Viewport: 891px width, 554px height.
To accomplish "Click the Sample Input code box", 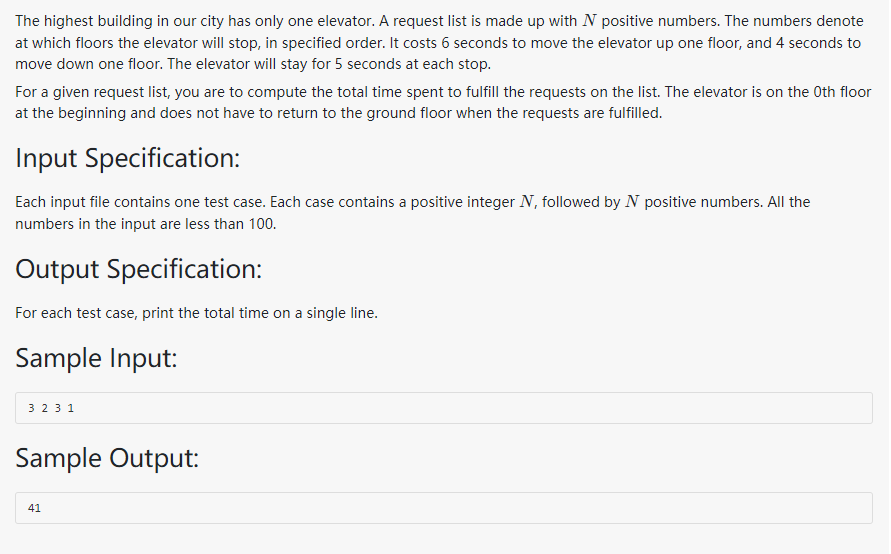I will point(443,408).
